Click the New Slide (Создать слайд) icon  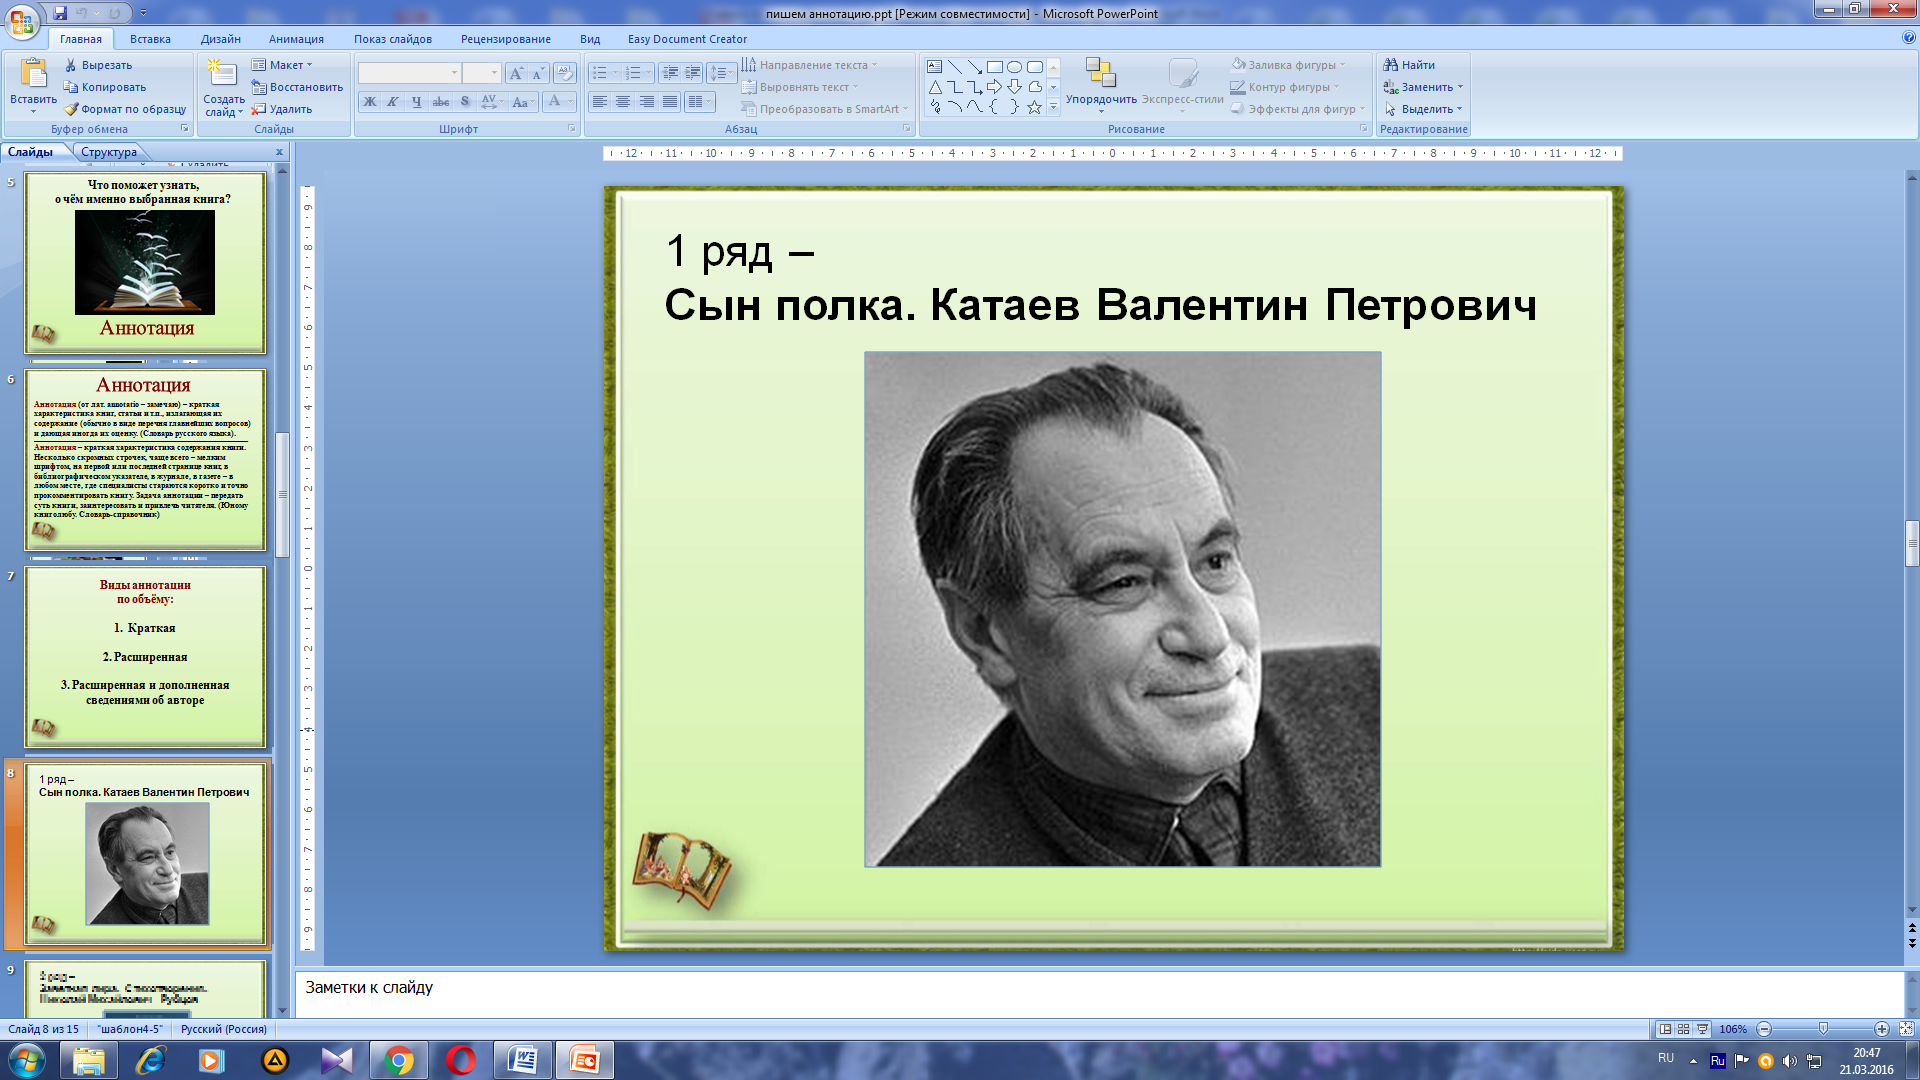click(222, 74)
